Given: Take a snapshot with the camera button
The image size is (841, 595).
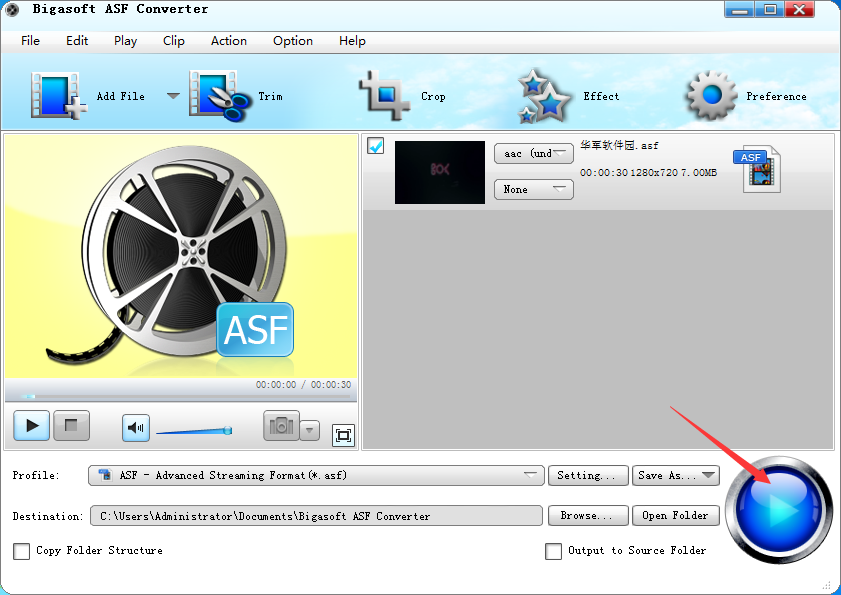Looking at the screenshot, I should (281, 426).
